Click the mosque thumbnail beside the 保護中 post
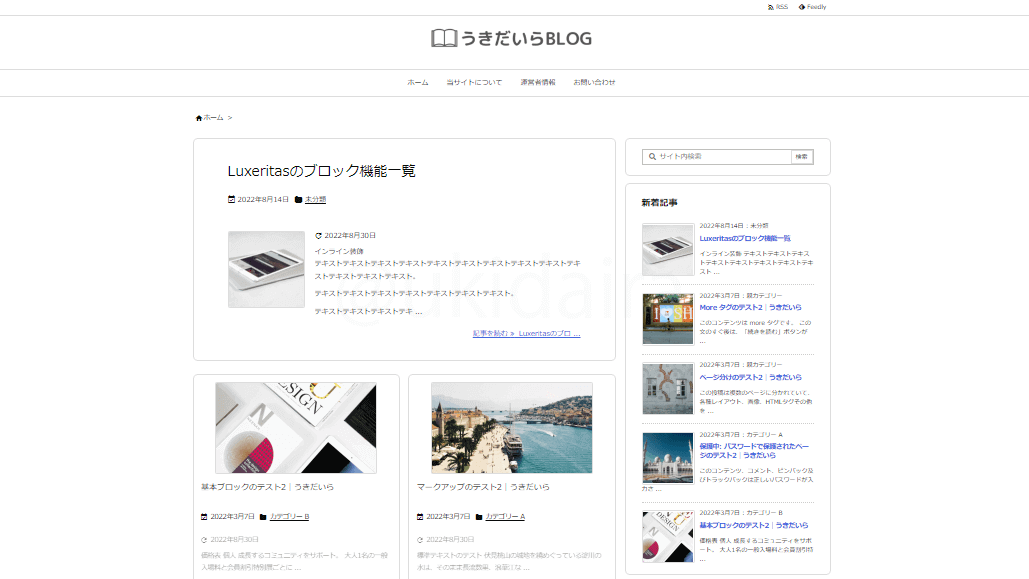Screen dimensions: 1029x579 tap(668, 458)
